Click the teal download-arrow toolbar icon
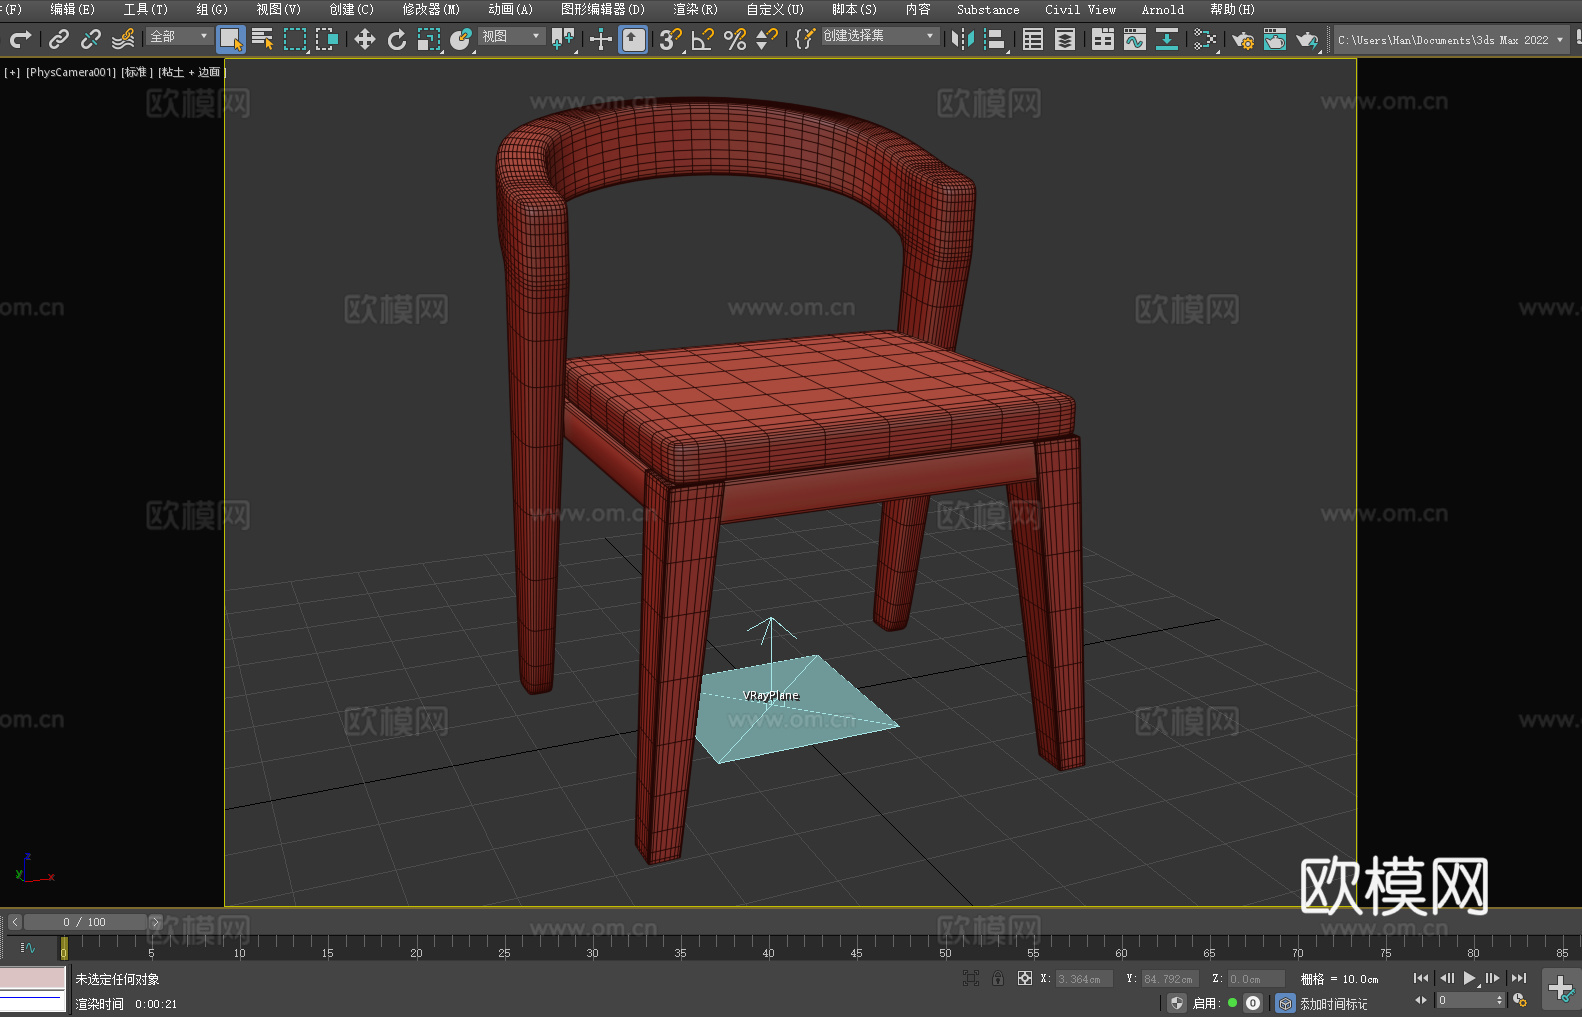Viewport: 1582px width, 1017px height. pyautogui.click(x=1167, y=39)
